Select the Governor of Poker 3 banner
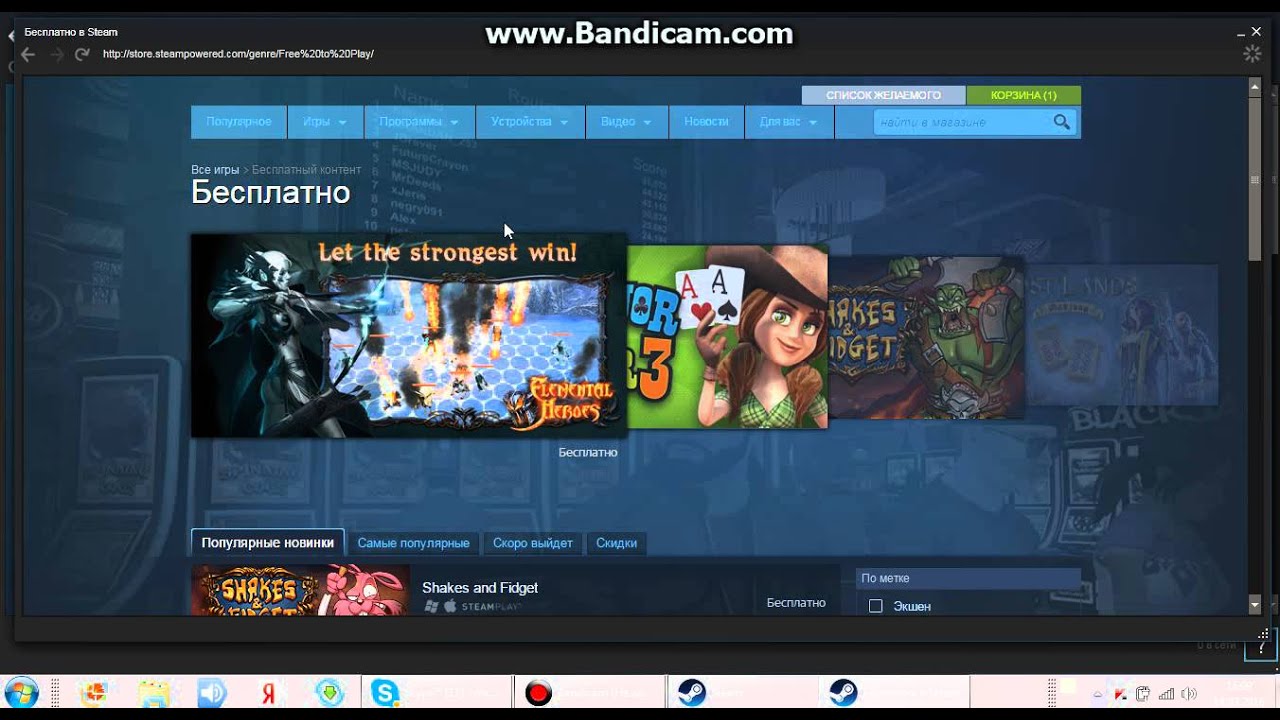 728,337
